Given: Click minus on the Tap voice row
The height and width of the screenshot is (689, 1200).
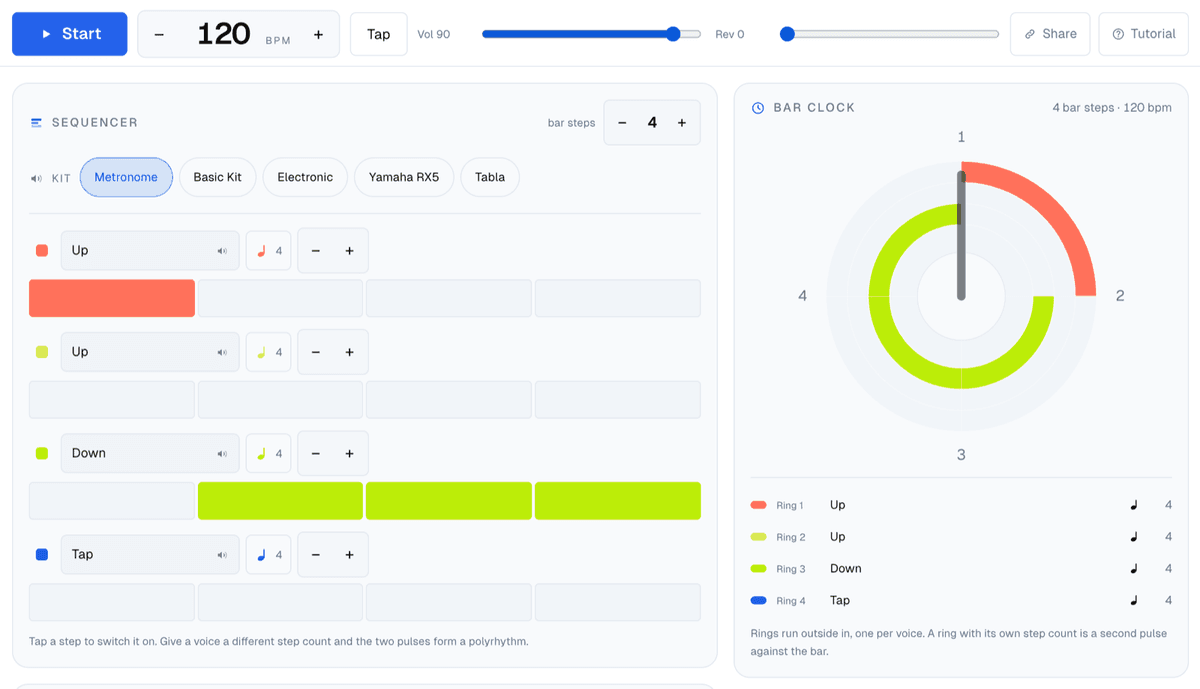Looking at the screenshot, I should (x=316, y=555).
